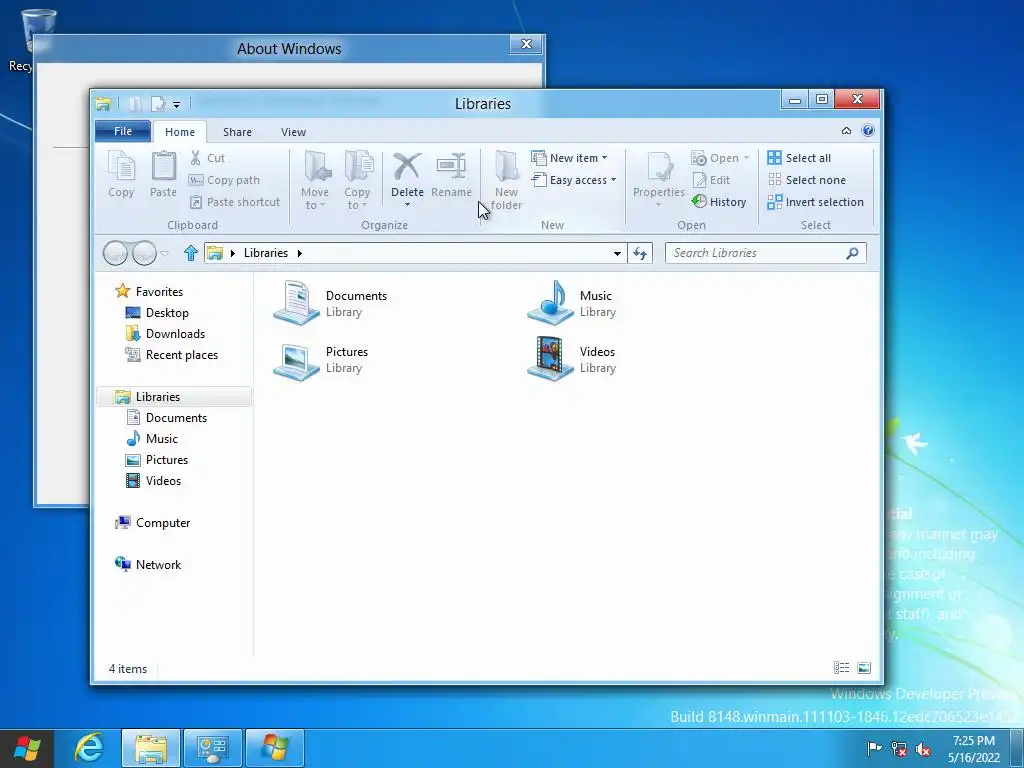Click the Refresh button by address bar
The width and height of the screenshot is (1024, 768).
(640, 253)
